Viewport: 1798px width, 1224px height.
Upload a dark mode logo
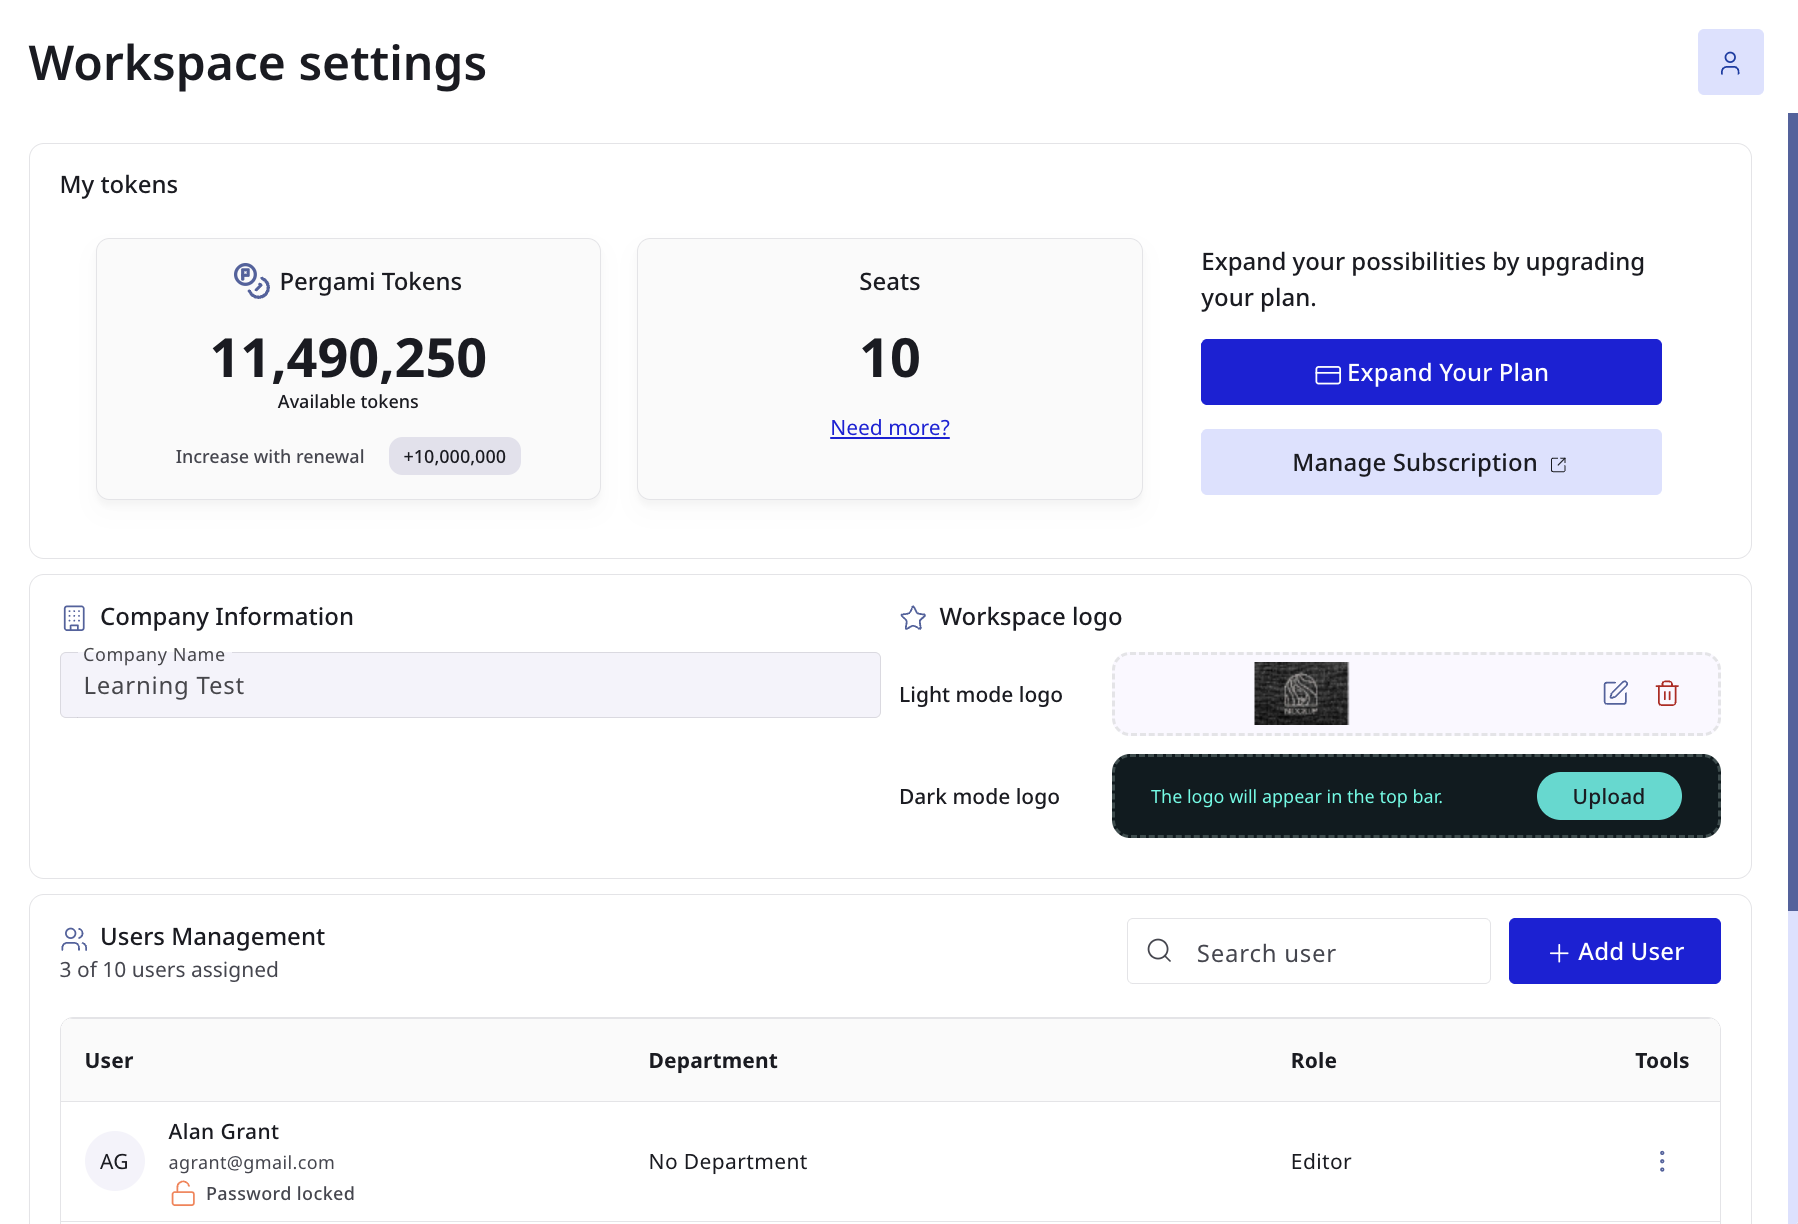click(x=1608, y=796)
